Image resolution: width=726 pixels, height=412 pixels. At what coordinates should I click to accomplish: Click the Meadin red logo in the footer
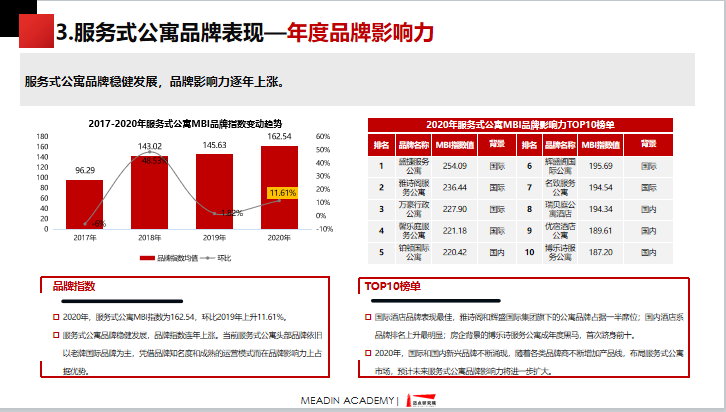[424, 401]
